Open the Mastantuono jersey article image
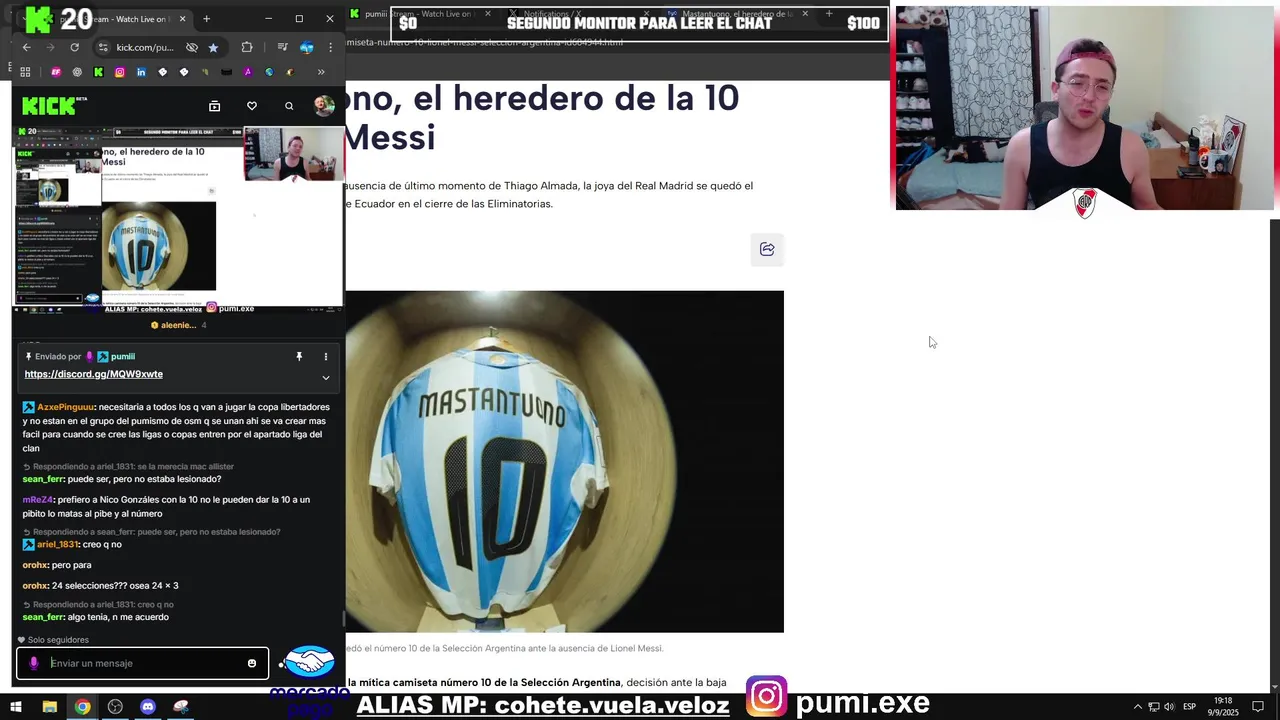1280x720 pixels. (x=565, y=461)
